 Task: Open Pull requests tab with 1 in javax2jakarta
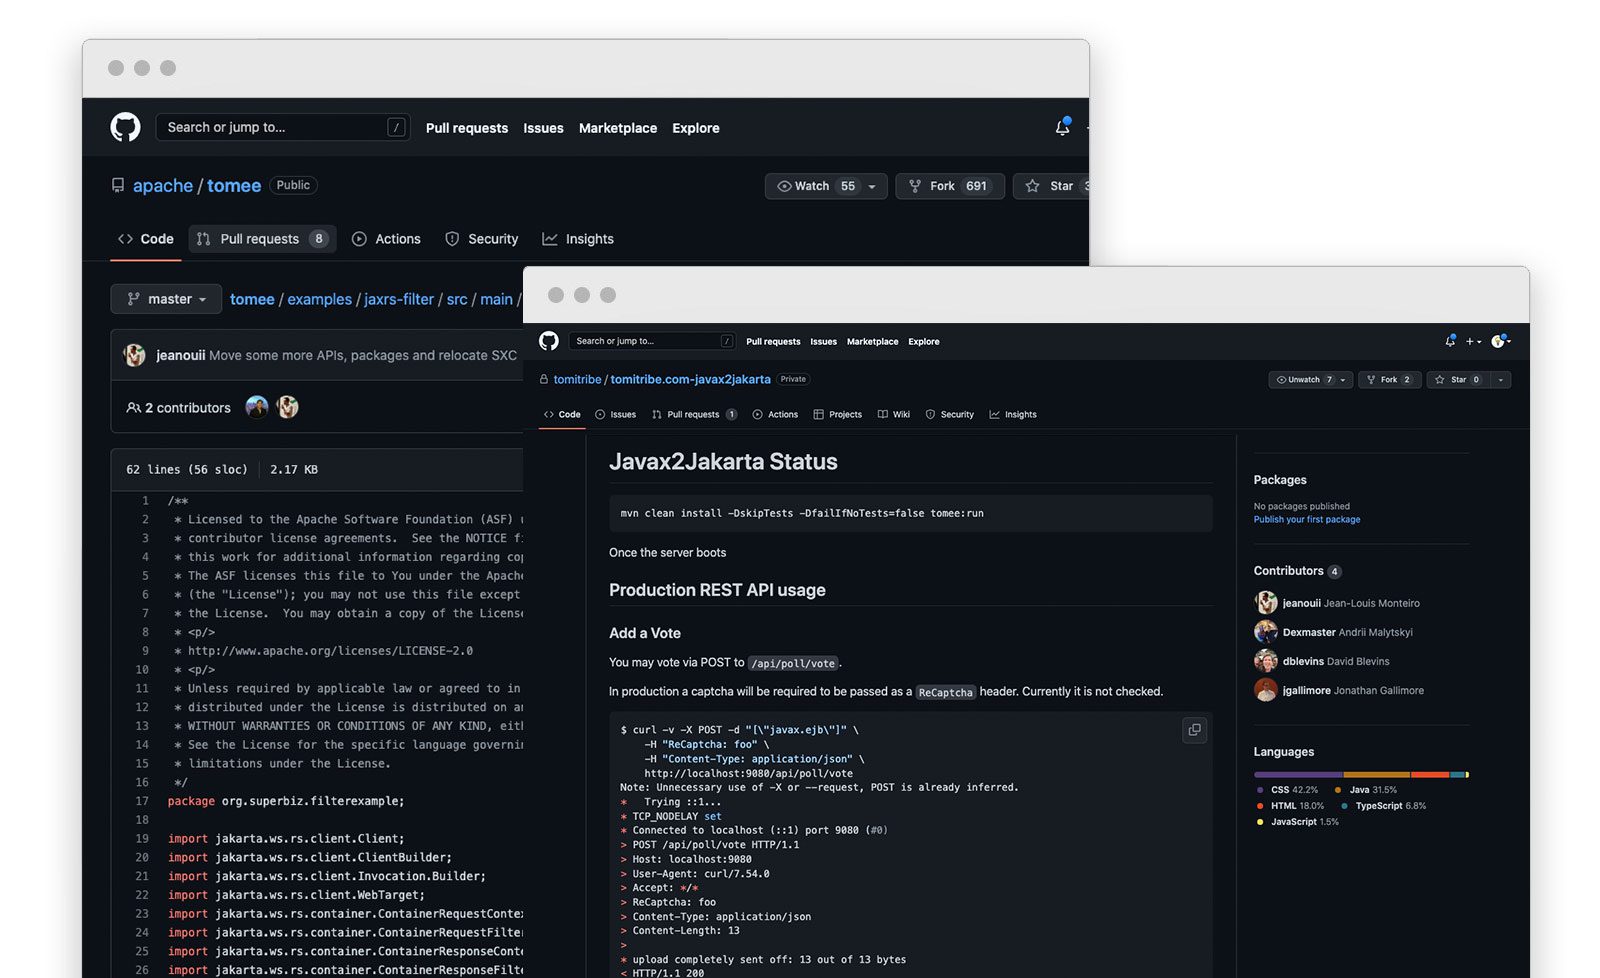[694, 414]
